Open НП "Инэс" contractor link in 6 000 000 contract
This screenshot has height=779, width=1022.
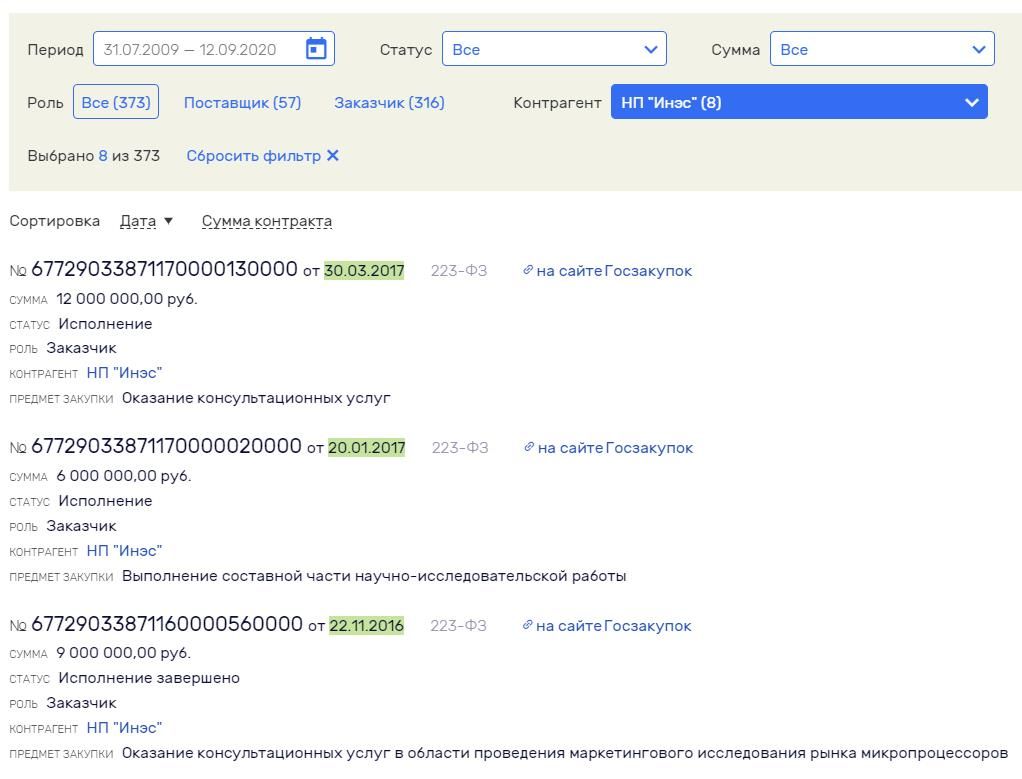click(x=124, y=551)
